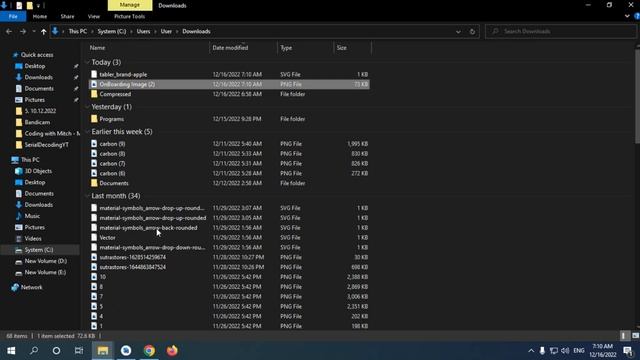Open the View ribbon tab
The image size is (640, 360).
tap(93, 16)
